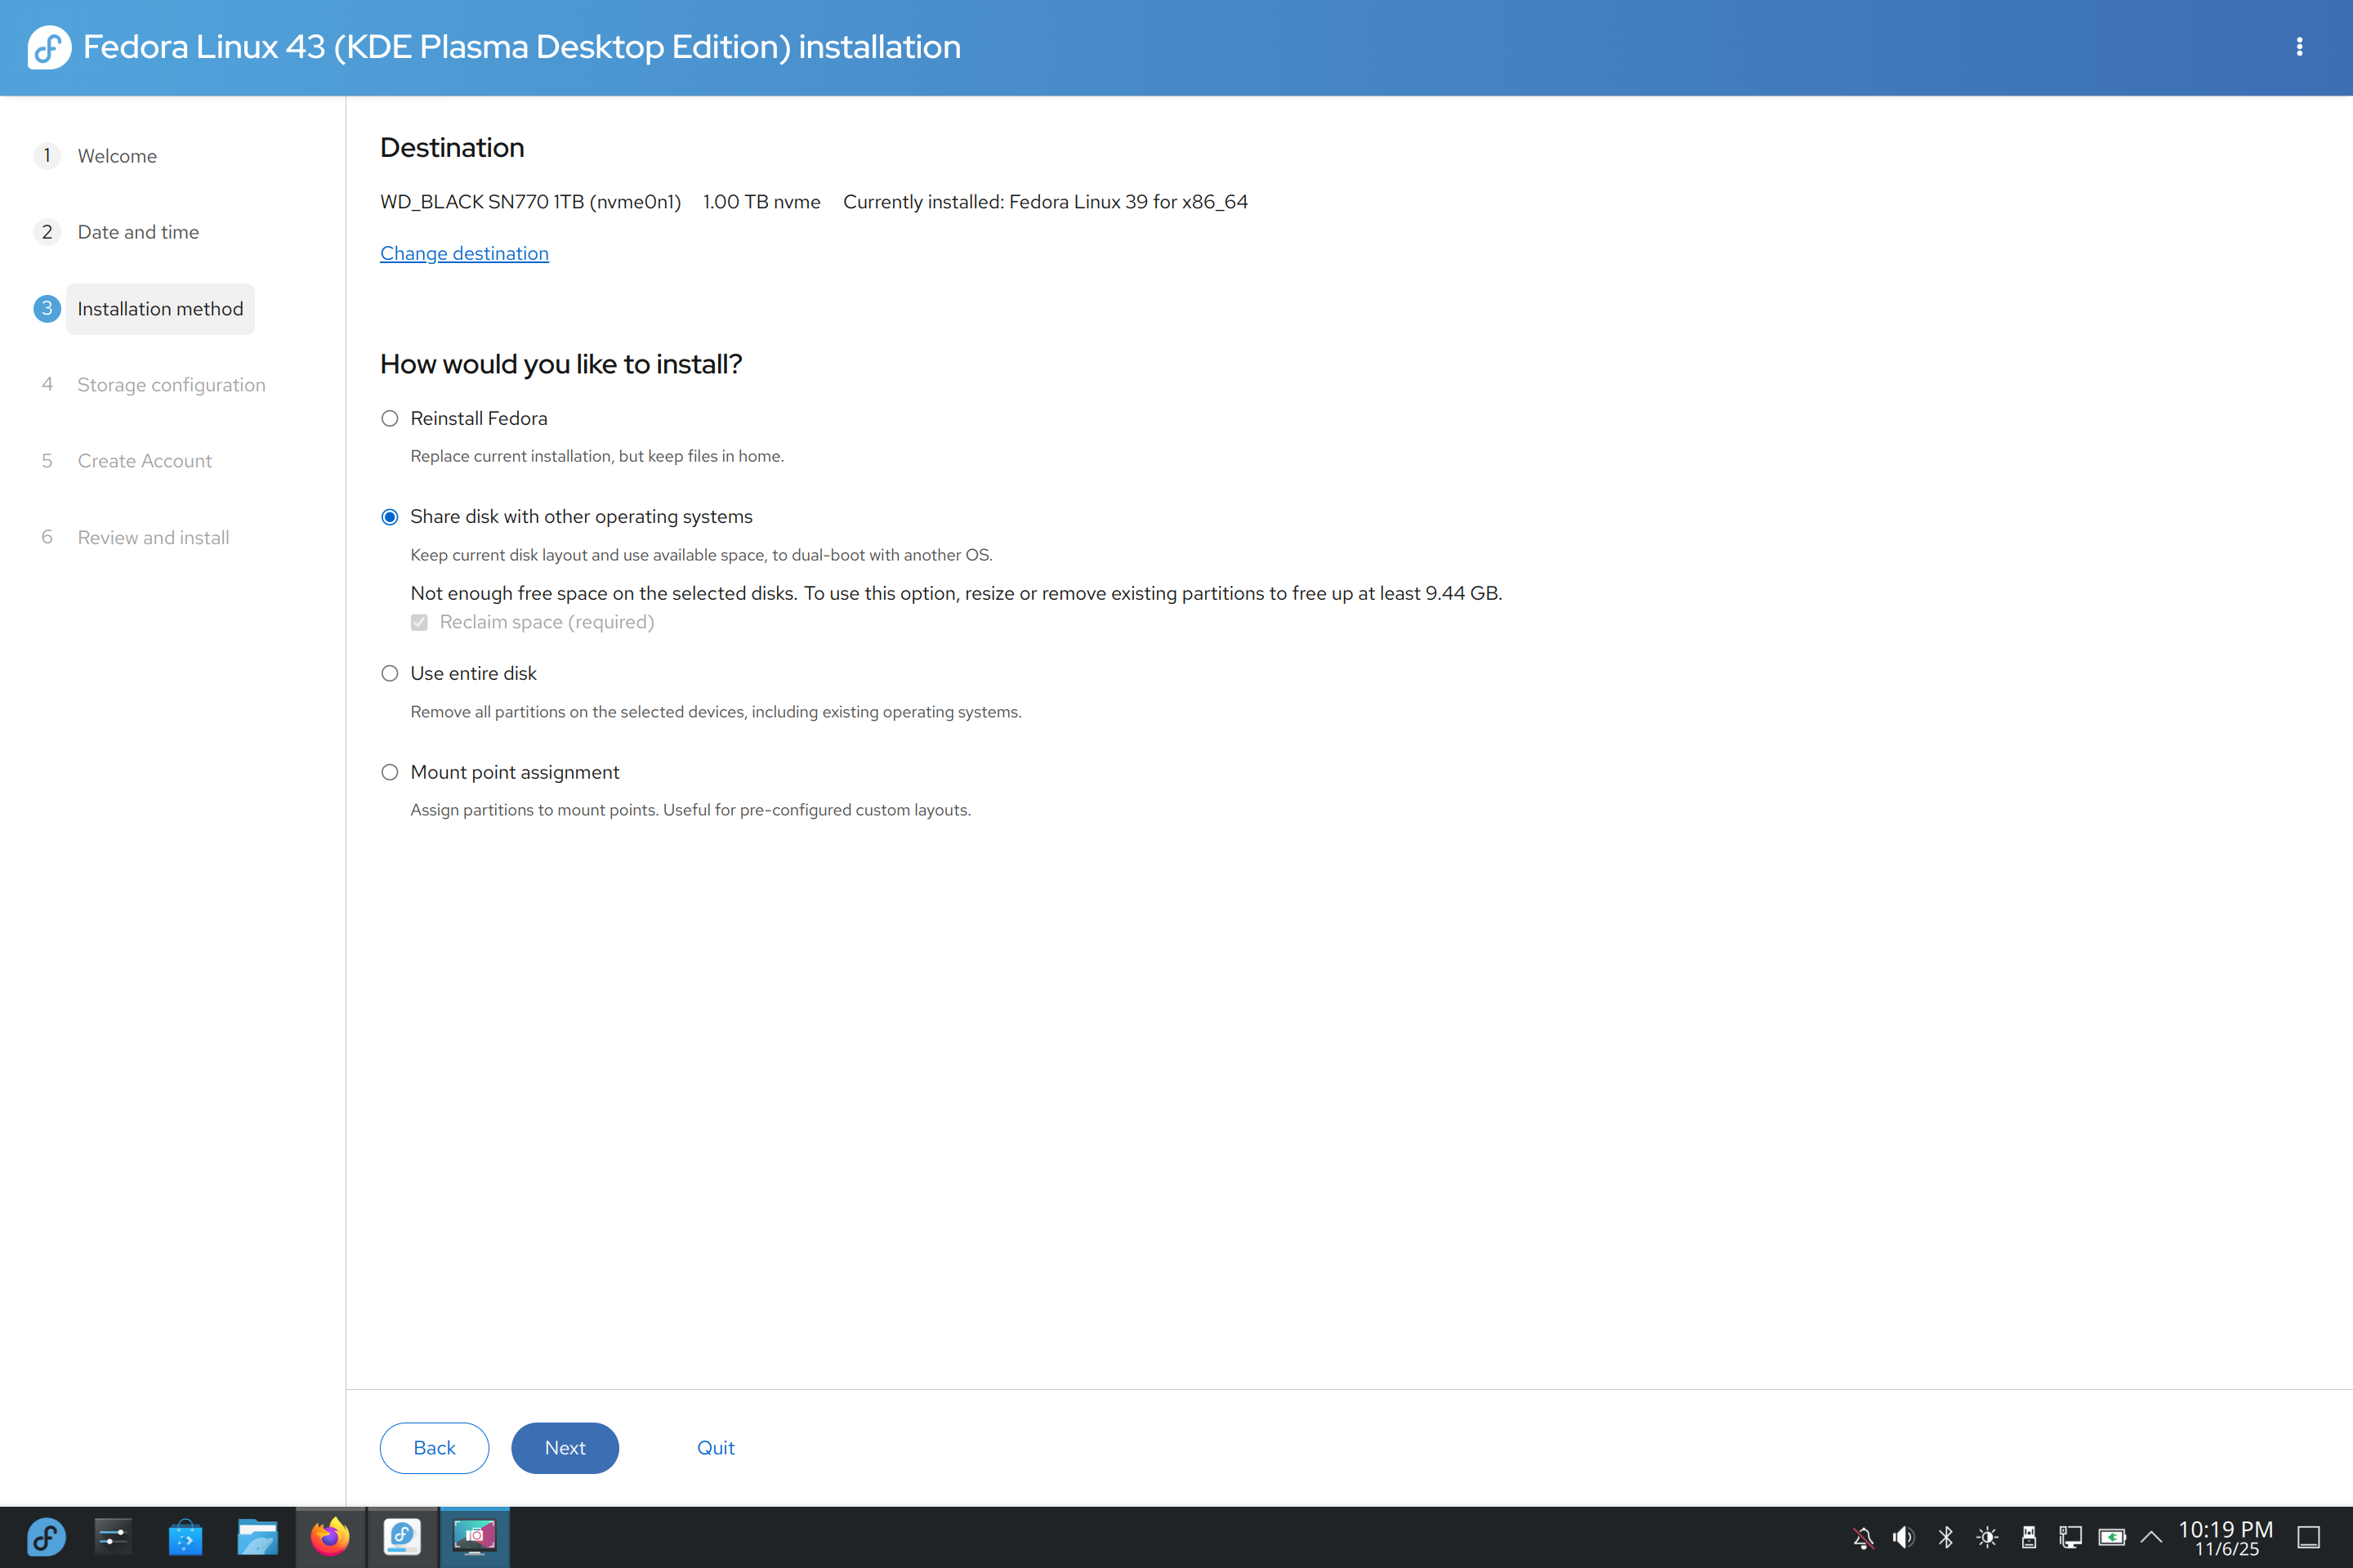Click the Back button
The width and height of the screenshot is (2353, 1568).
[434, 1448]
